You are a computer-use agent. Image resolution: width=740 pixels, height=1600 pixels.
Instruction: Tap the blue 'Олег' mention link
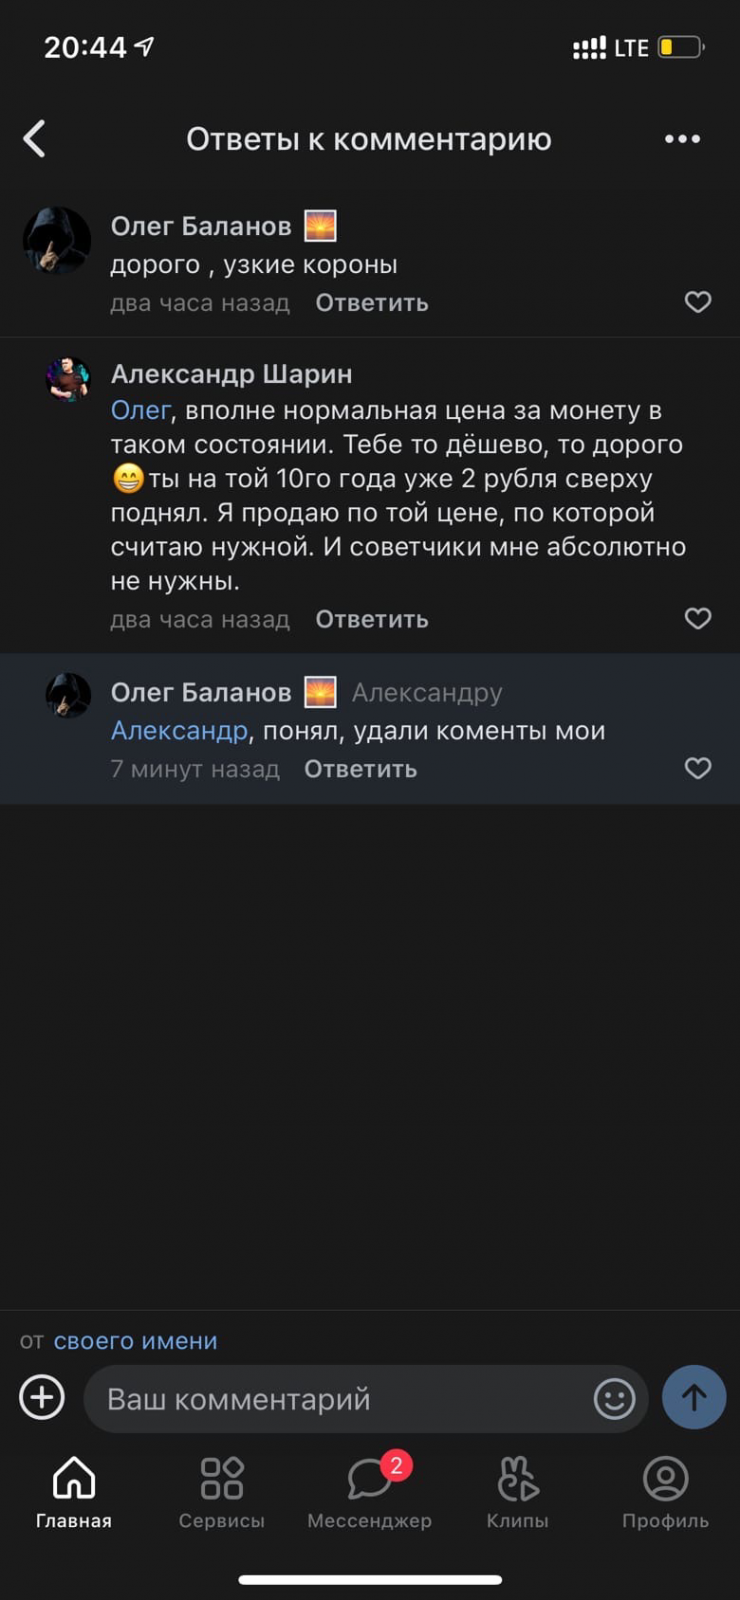click(140, 410)
